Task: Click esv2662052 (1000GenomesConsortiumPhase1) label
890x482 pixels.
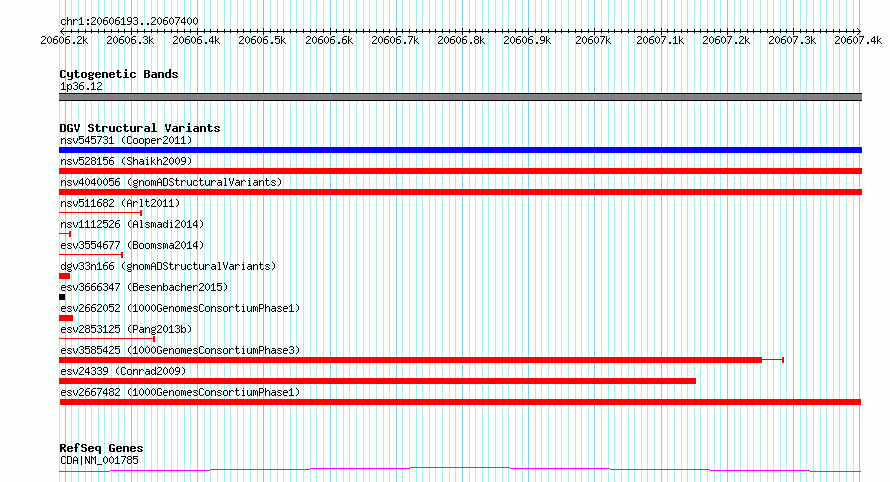Action: click(x=180, y=308)
